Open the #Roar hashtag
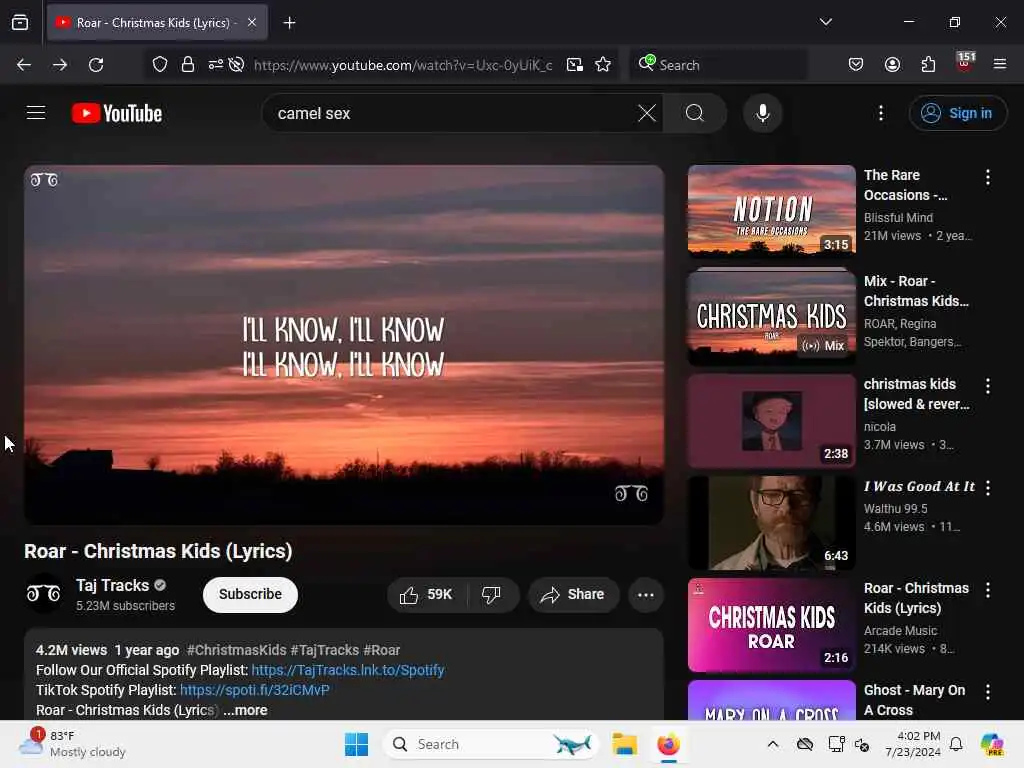This screenshot has width=1024, height=768. 381,650
